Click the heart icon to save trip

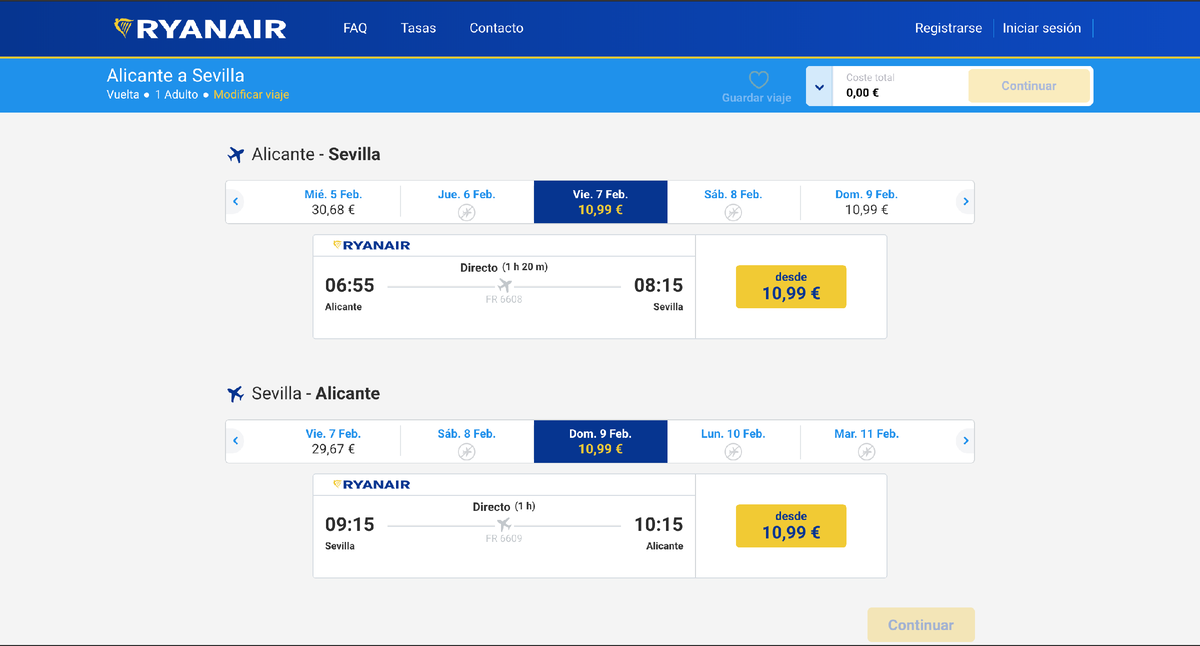(x=758, y=80)
